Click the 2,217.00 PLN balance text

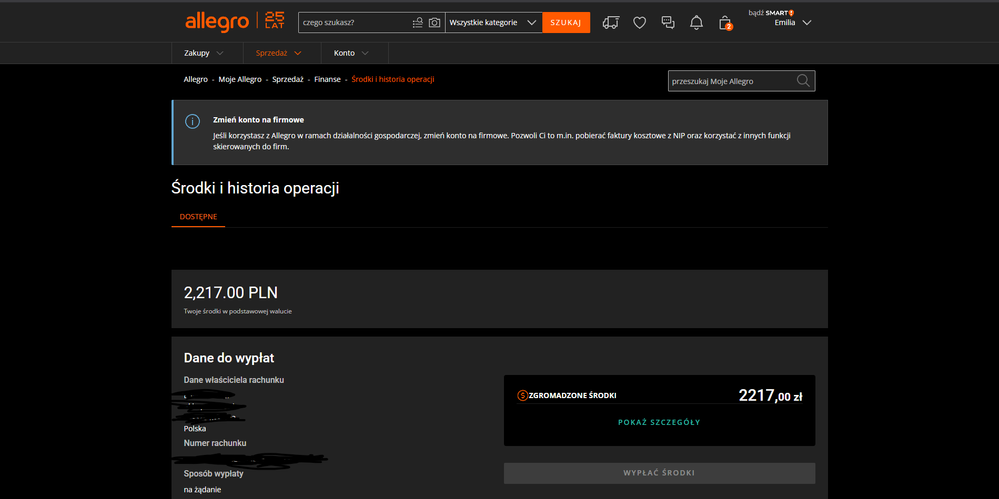[x=231, y=293]
